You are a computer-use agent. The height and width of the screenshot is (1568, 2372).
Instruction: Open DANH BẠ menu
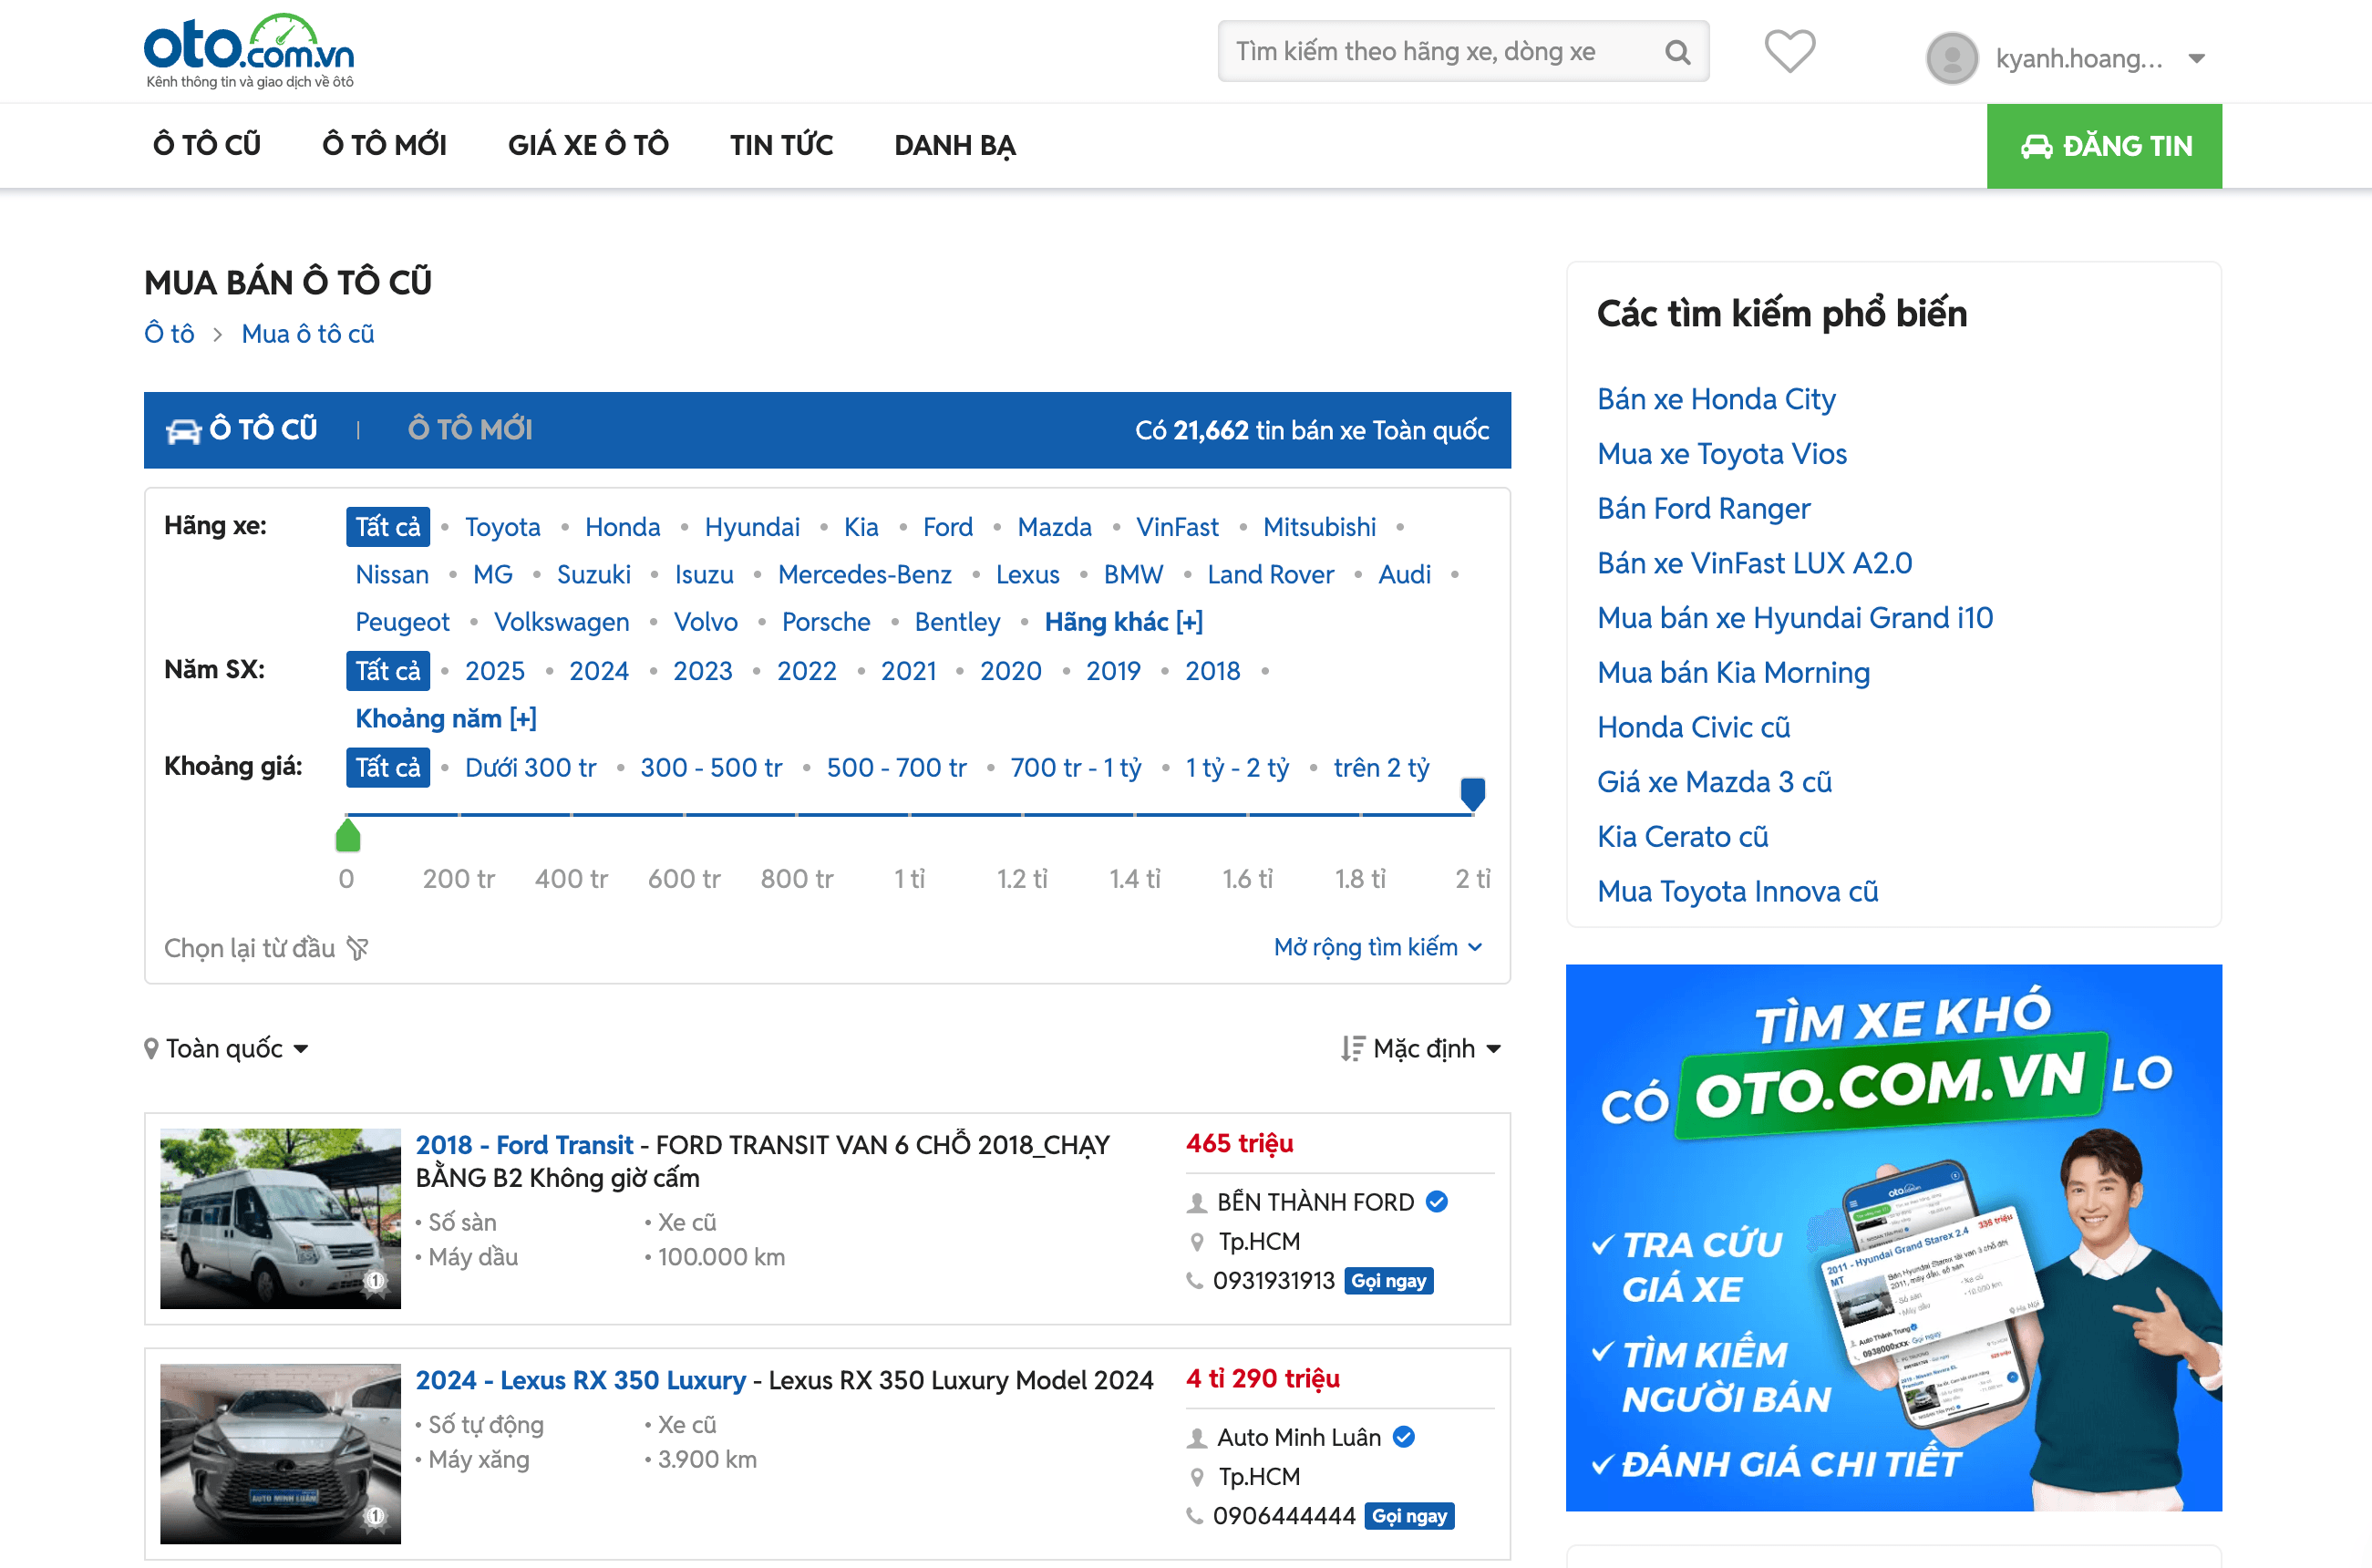(x=954, y=146)
